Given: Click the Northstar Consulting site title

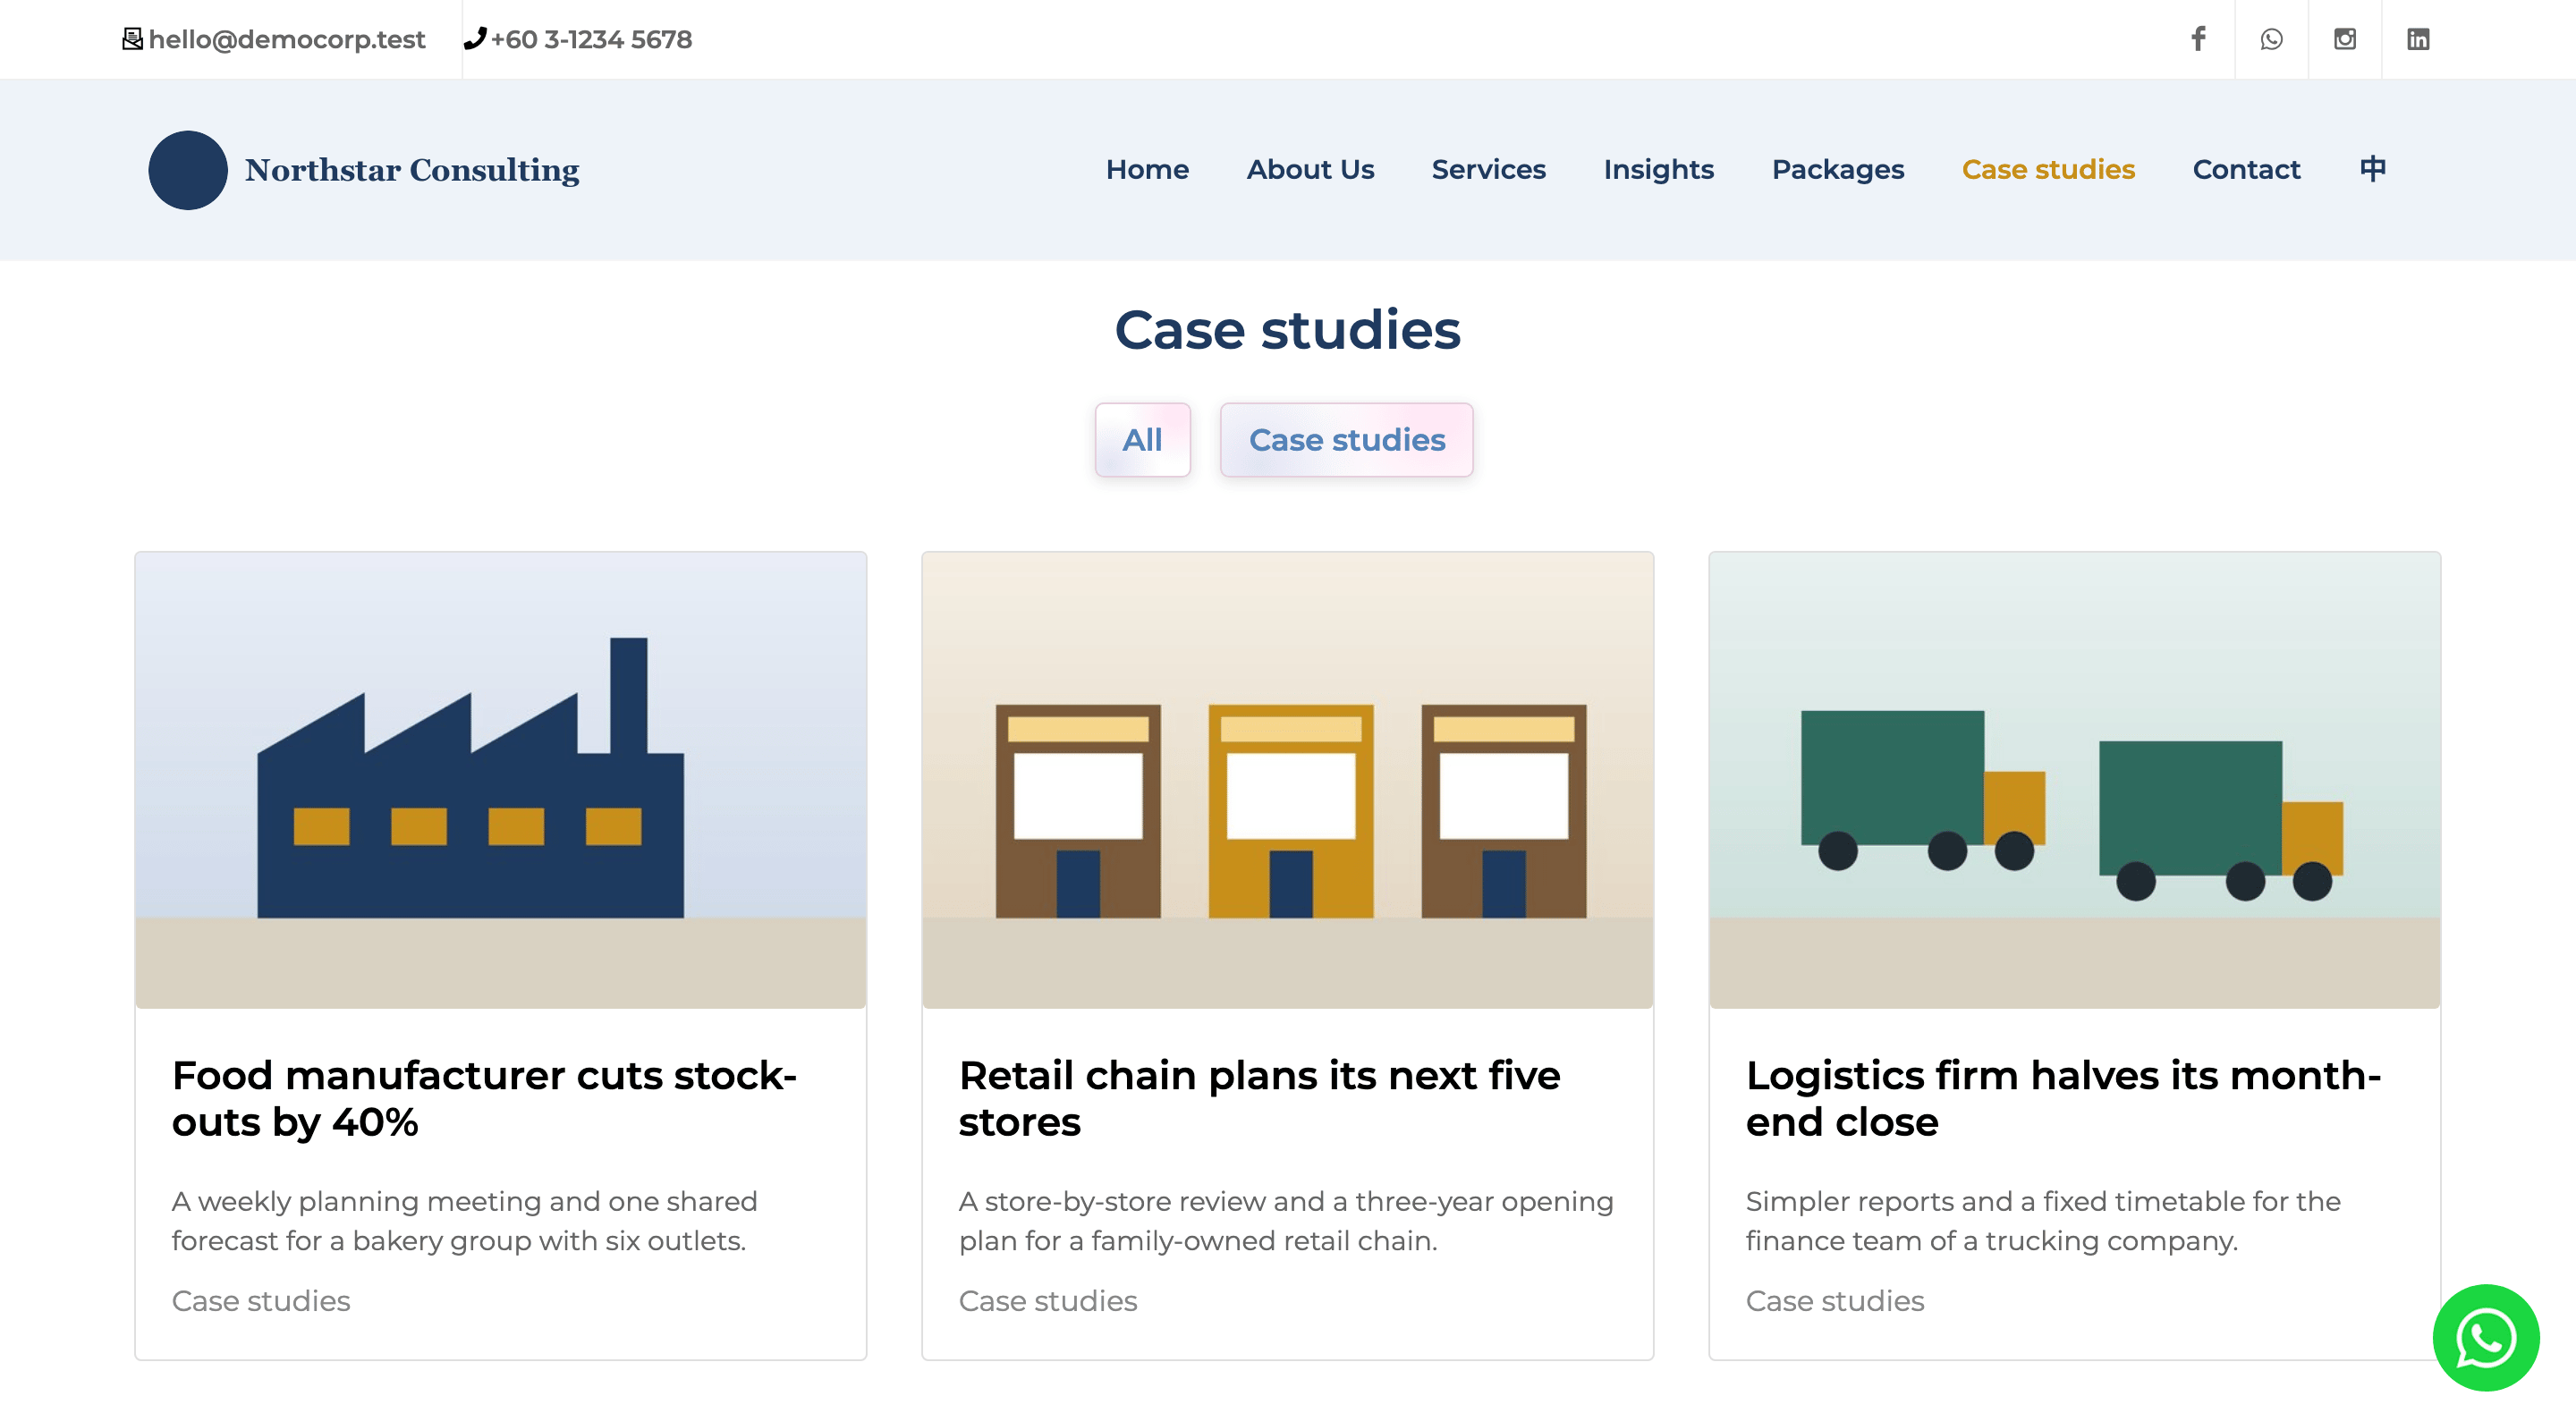Looking at the screenshot, I should (412, 170).
